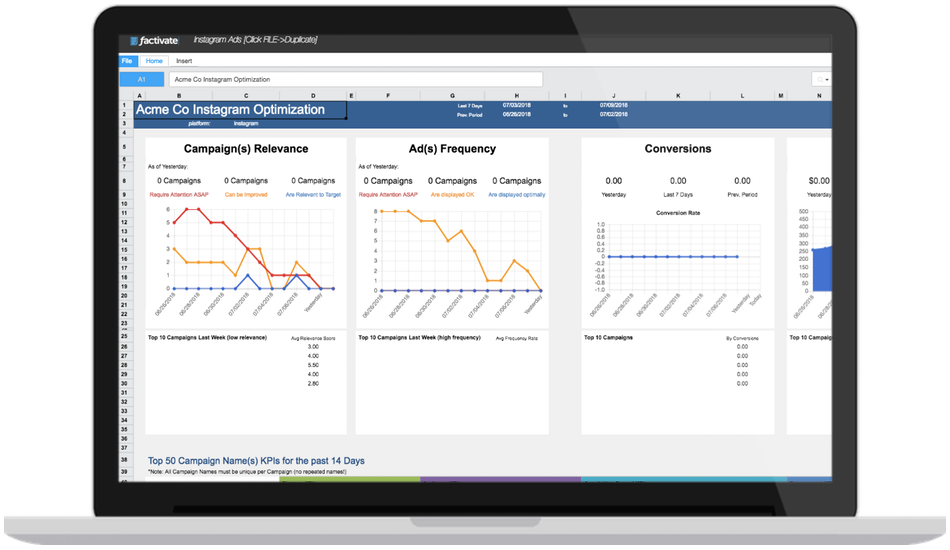Image resolution: width=950 pixels, height=550 pixels.
Task: Select row header 38
Action: [124, 460]
